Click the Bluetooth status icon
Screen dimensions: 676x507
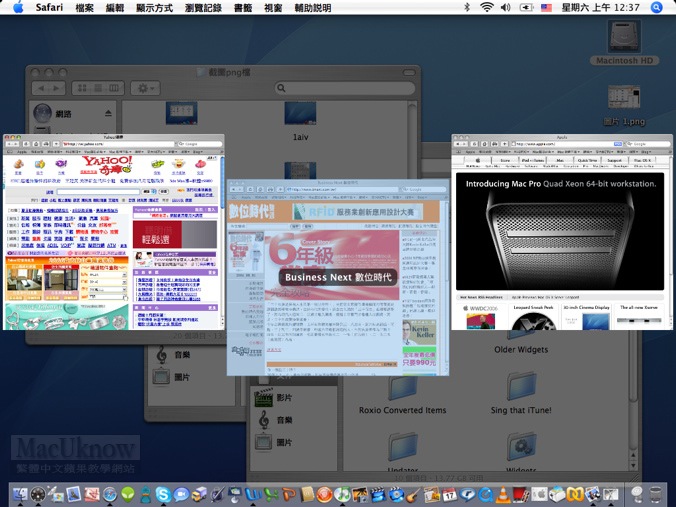point(466,7)
